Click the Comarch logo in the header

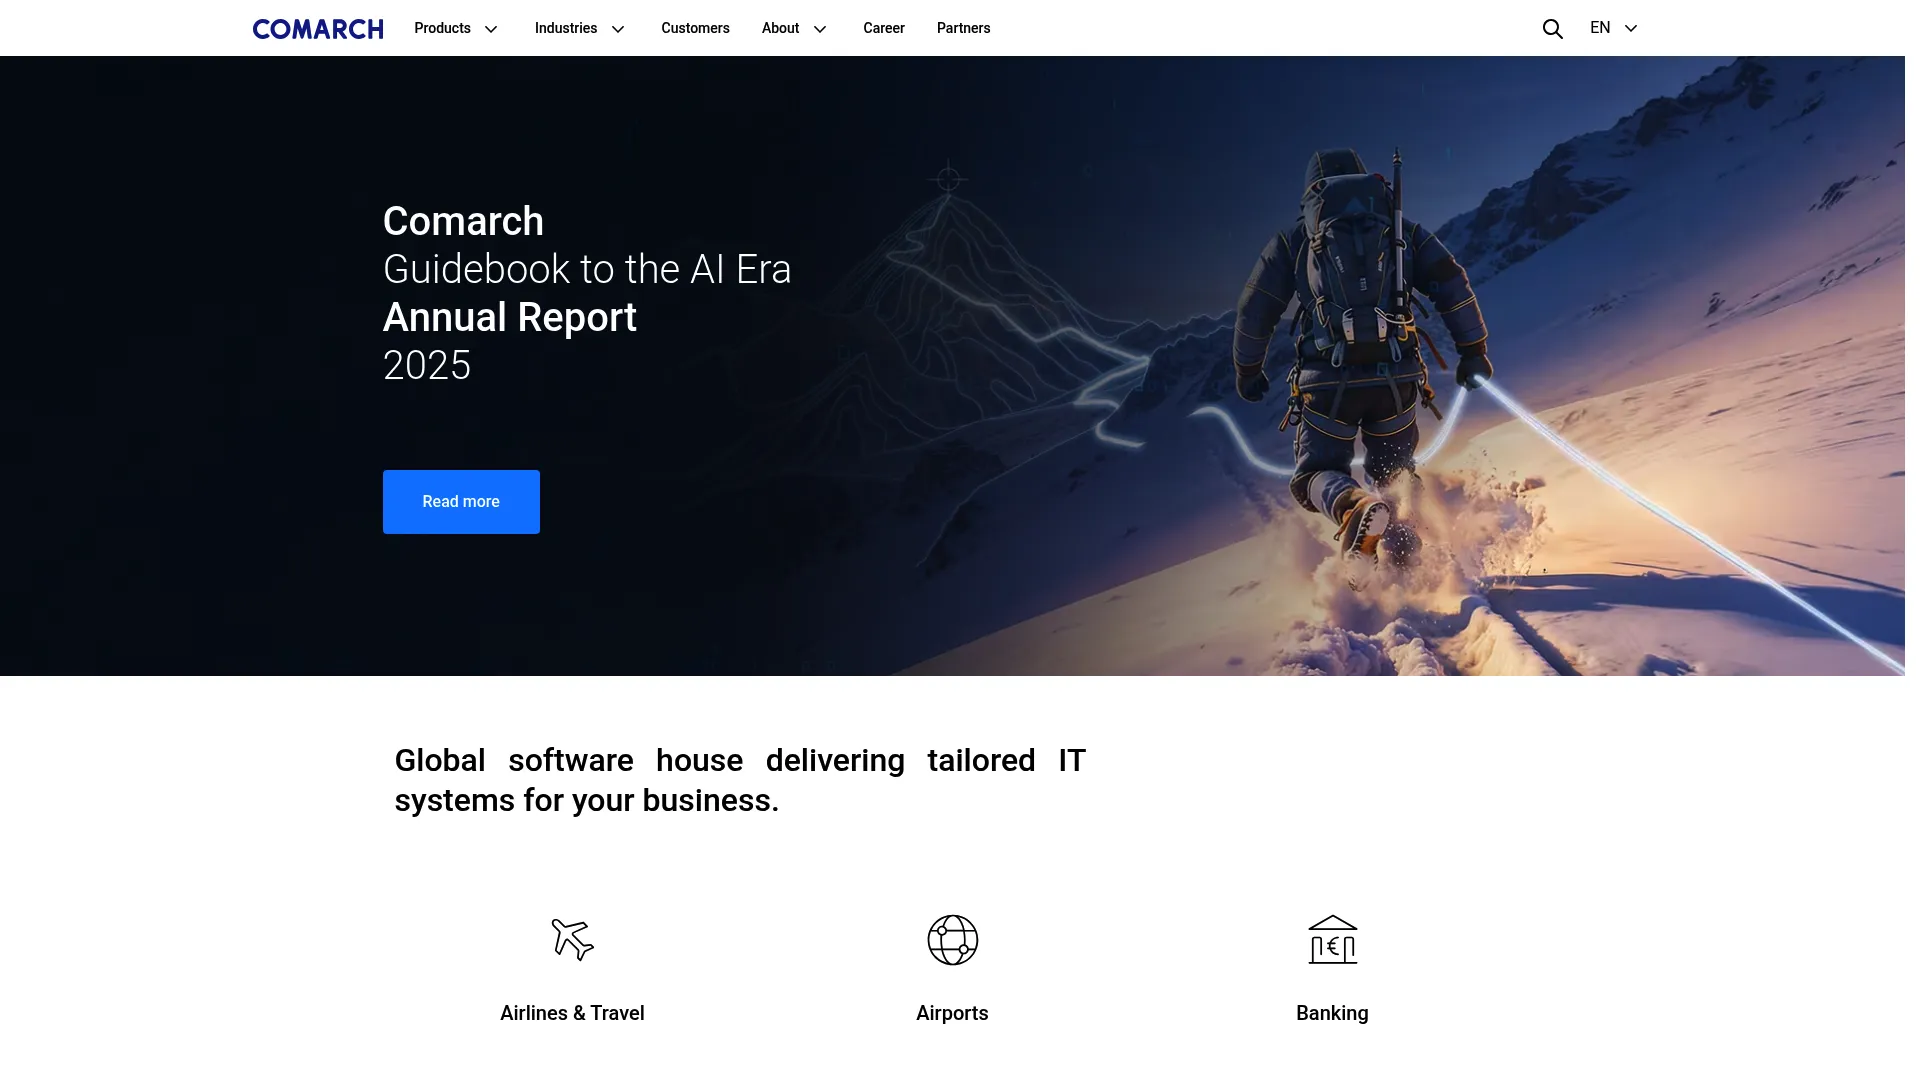[x=318, y=29]
